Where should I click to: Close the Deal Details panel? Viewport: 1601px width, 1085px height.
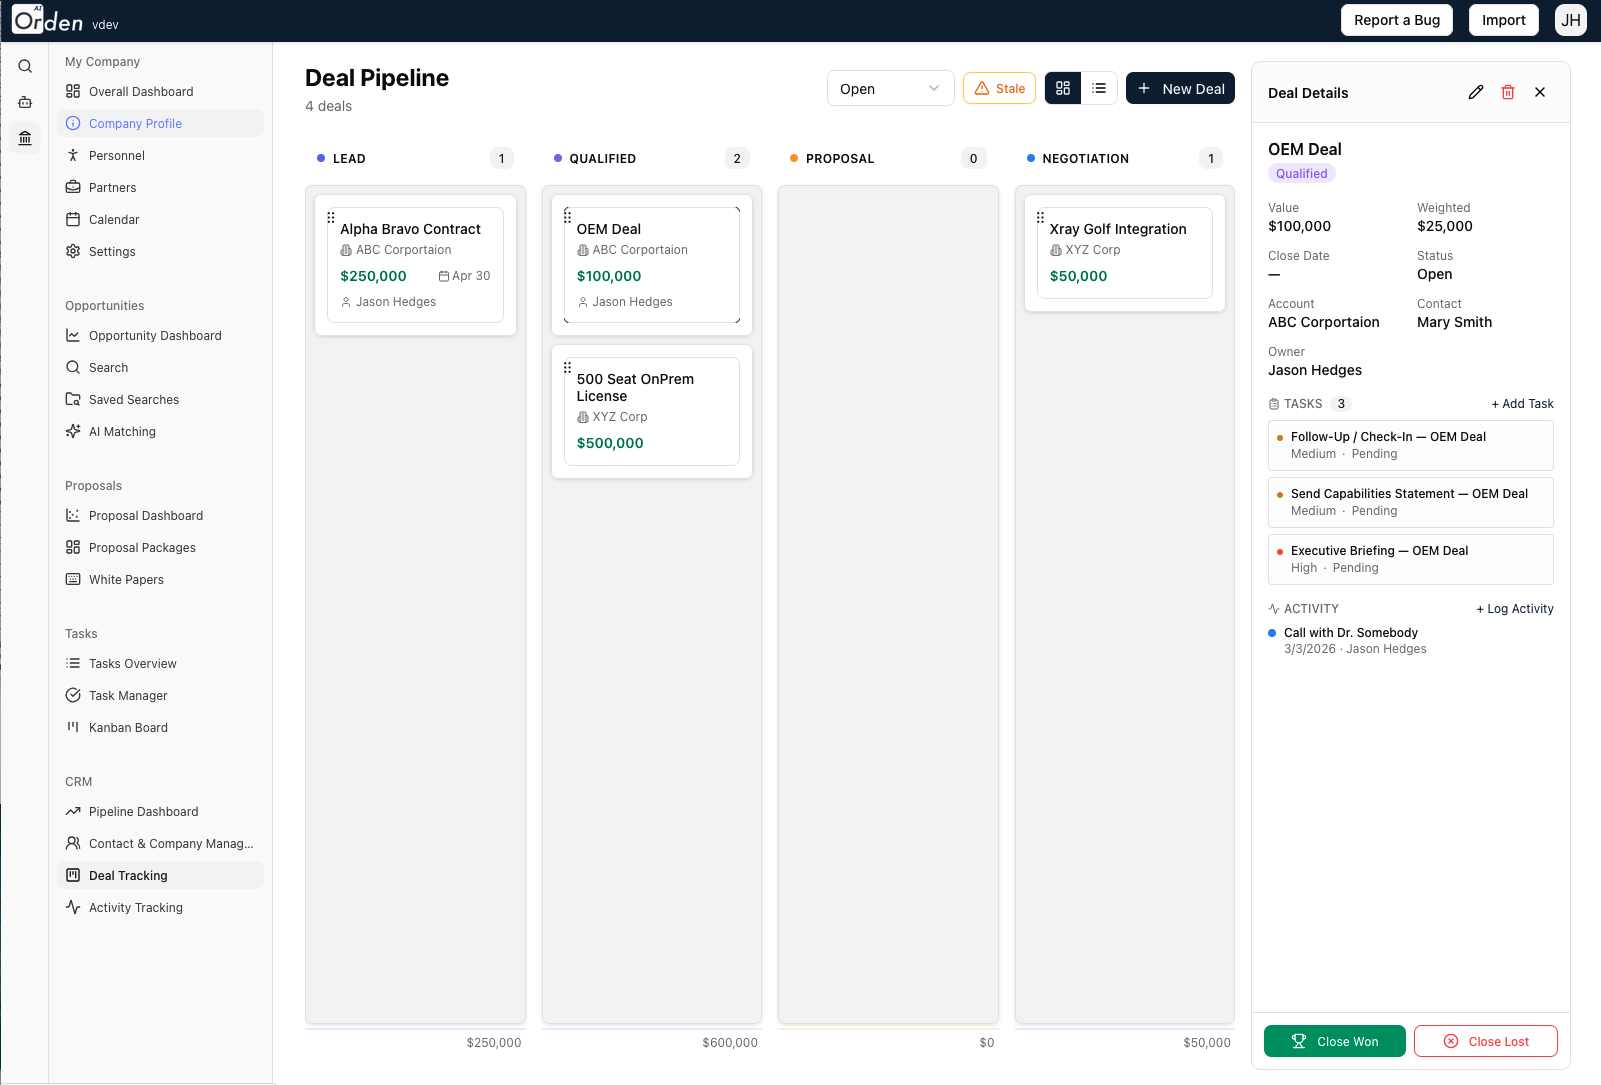[x=1539, y=92]
